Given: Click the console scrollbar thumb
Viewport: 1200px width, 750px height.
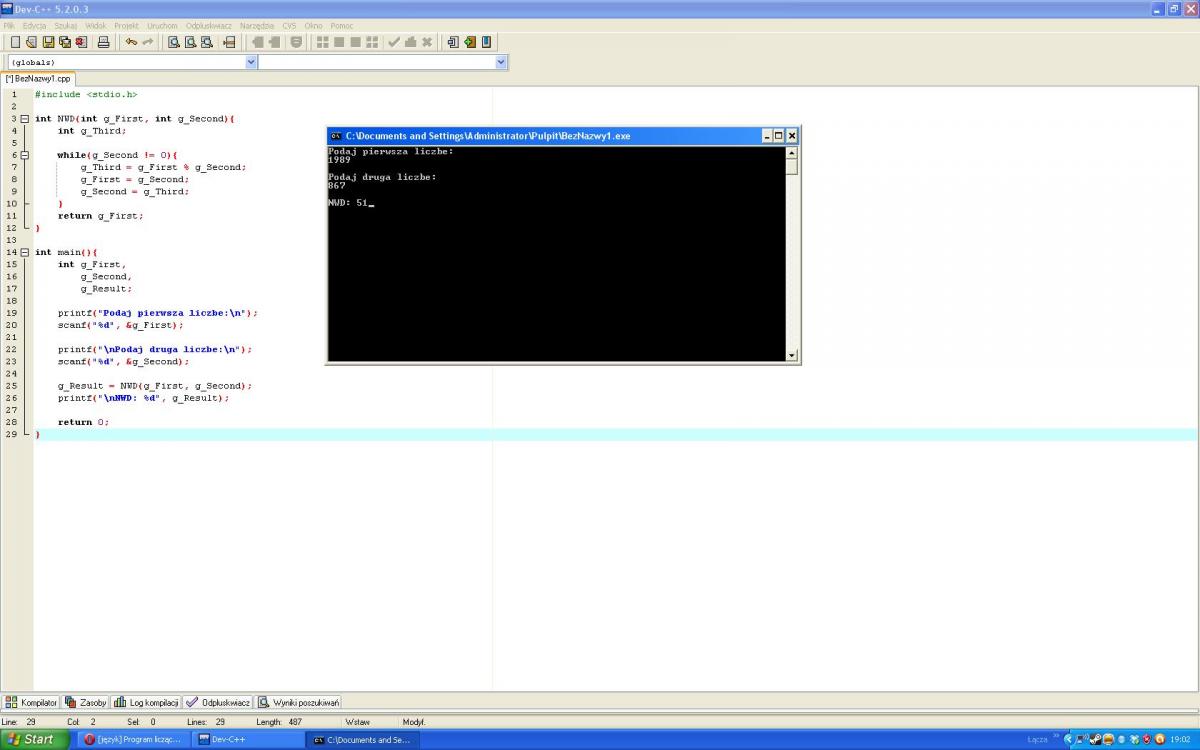Looking at the screenshot, I should [792, 167].
